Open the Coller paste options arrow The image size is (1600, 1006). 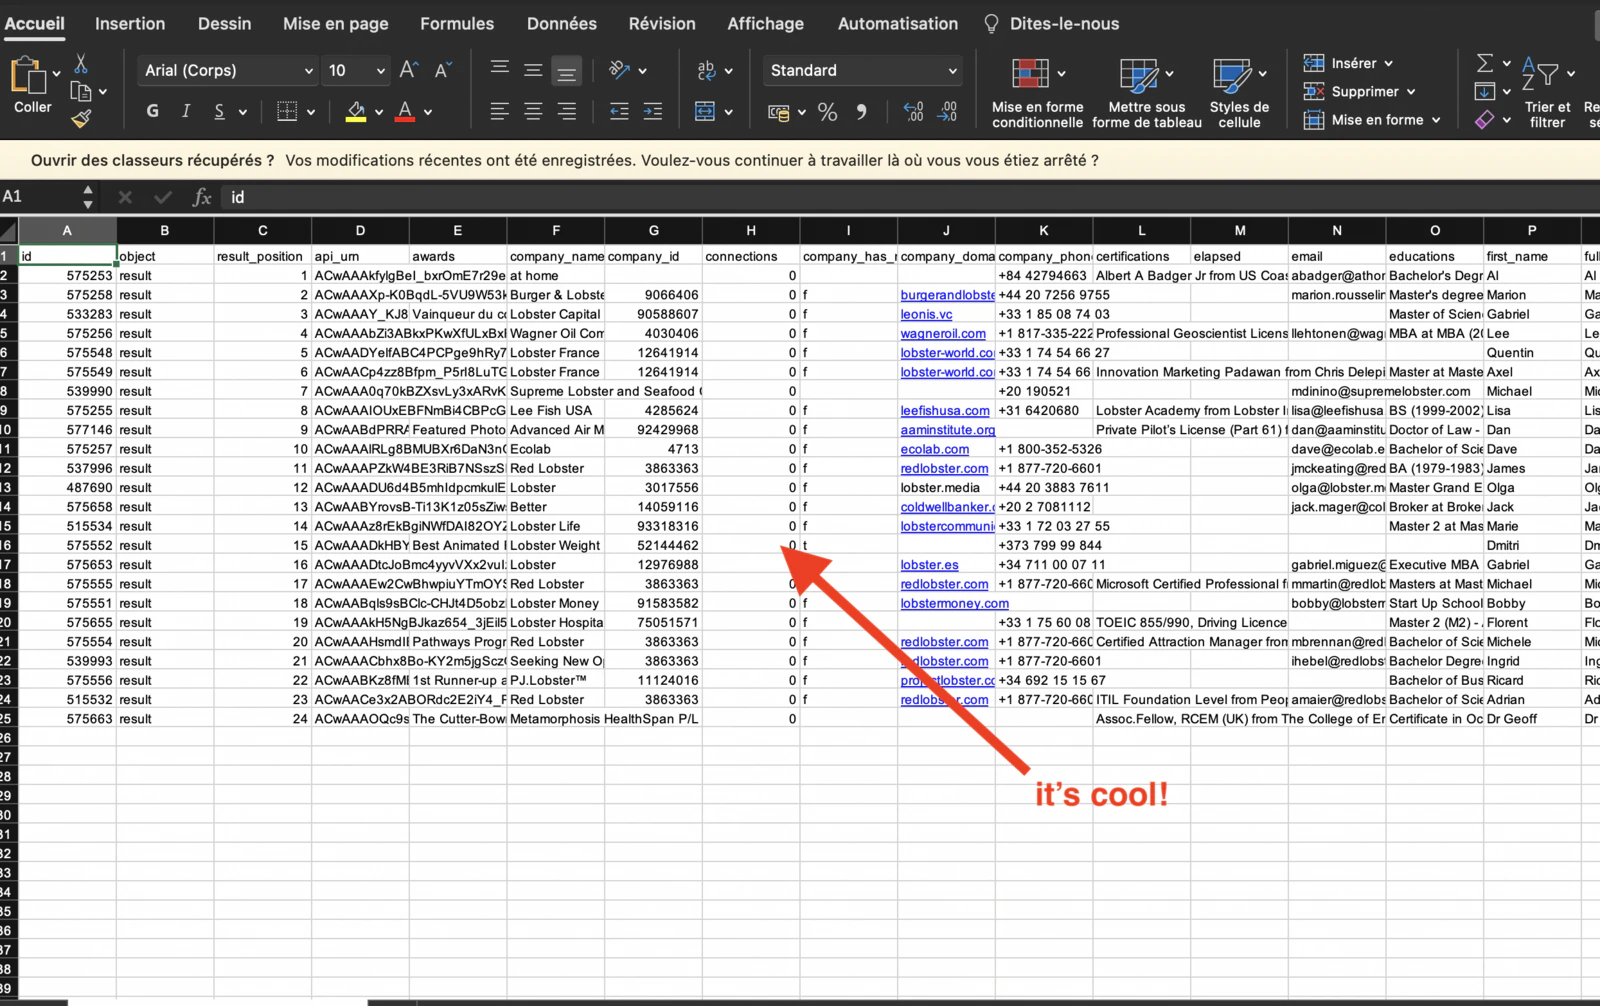click(56, 73)
